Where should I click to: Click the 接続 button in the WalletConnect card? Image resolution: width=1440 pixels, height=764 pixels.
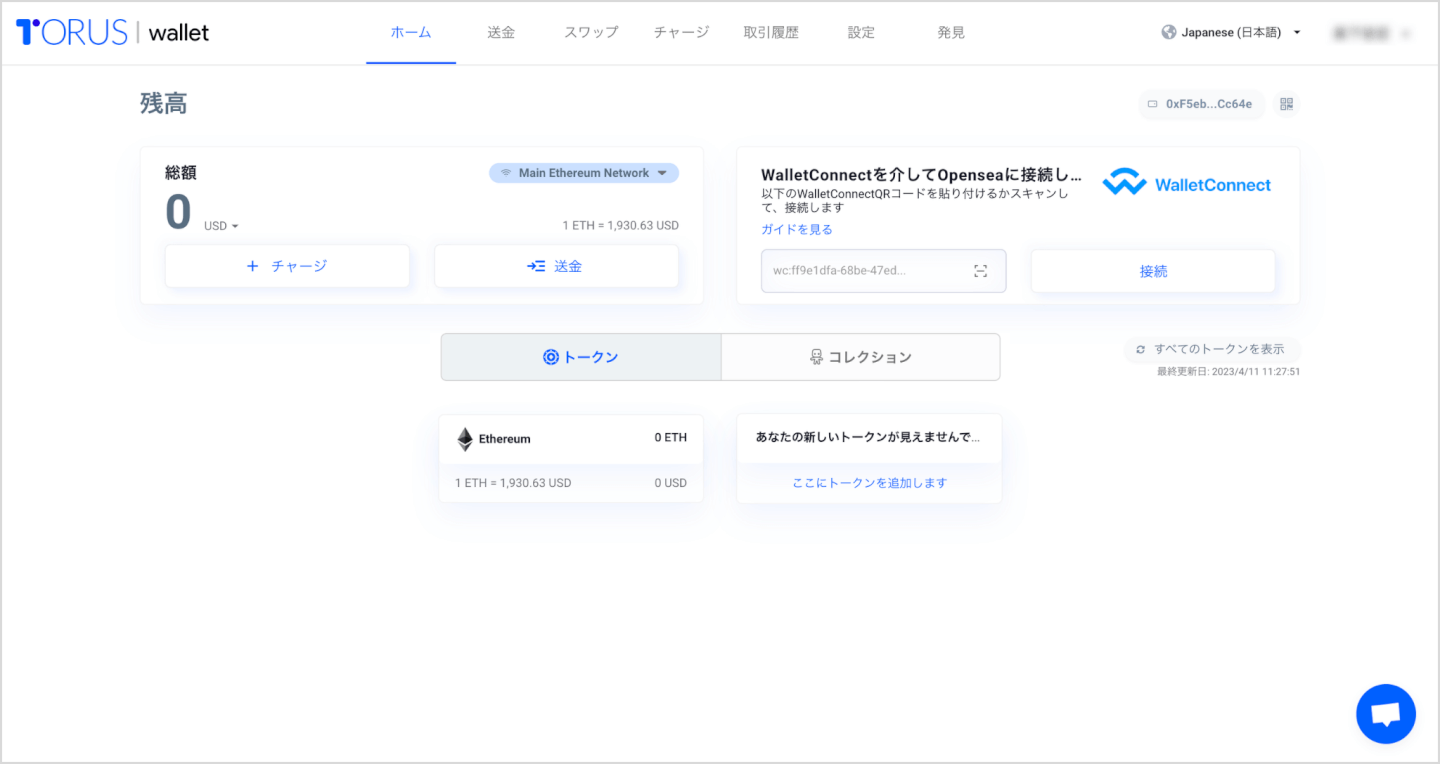point(1152,270)
